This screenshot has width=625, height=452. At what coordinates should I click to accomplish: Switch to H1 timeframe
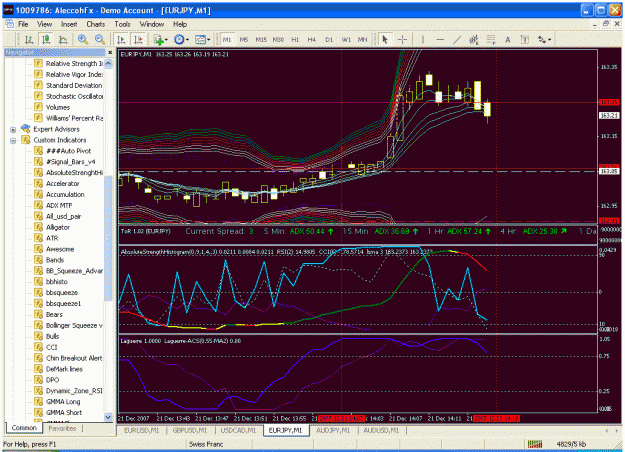[295, 39]
